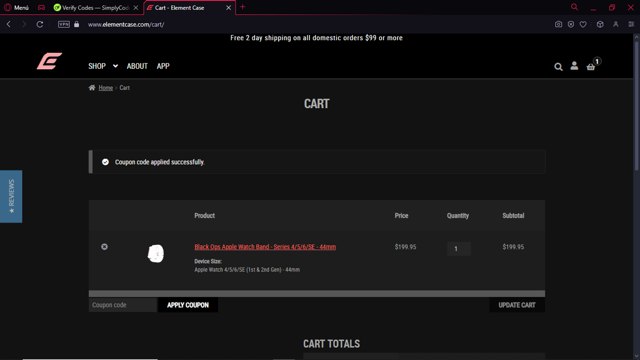
Task: Open the ad blocker shield icon
Action: click(571, 24)
